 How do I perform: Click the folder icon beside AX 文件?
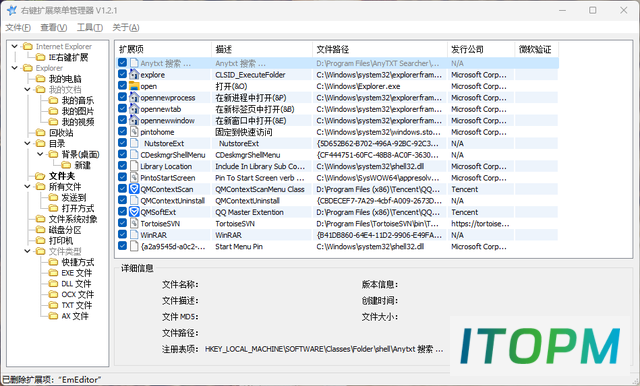(x=53, y=316)
